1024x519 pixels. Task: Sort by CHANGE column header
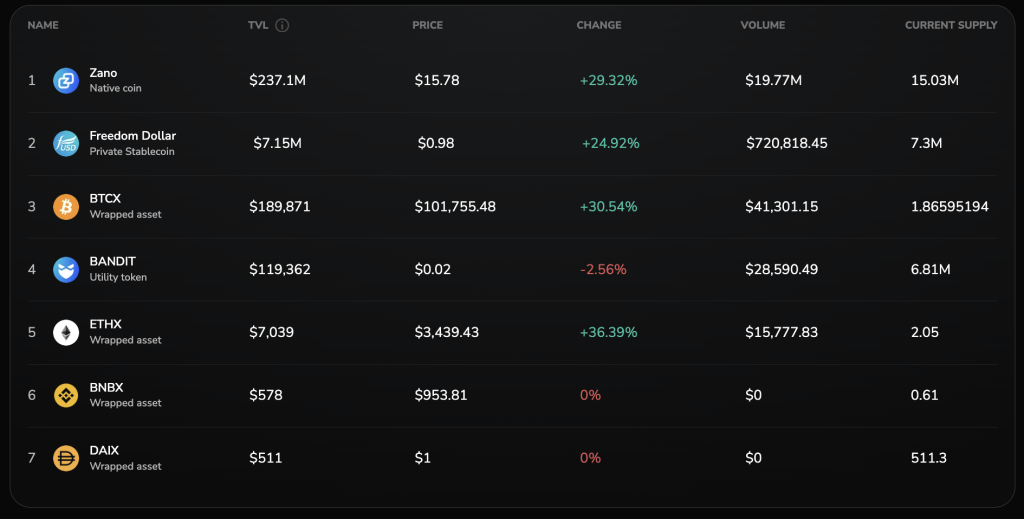pyautogui.click(x=598, y=25)
